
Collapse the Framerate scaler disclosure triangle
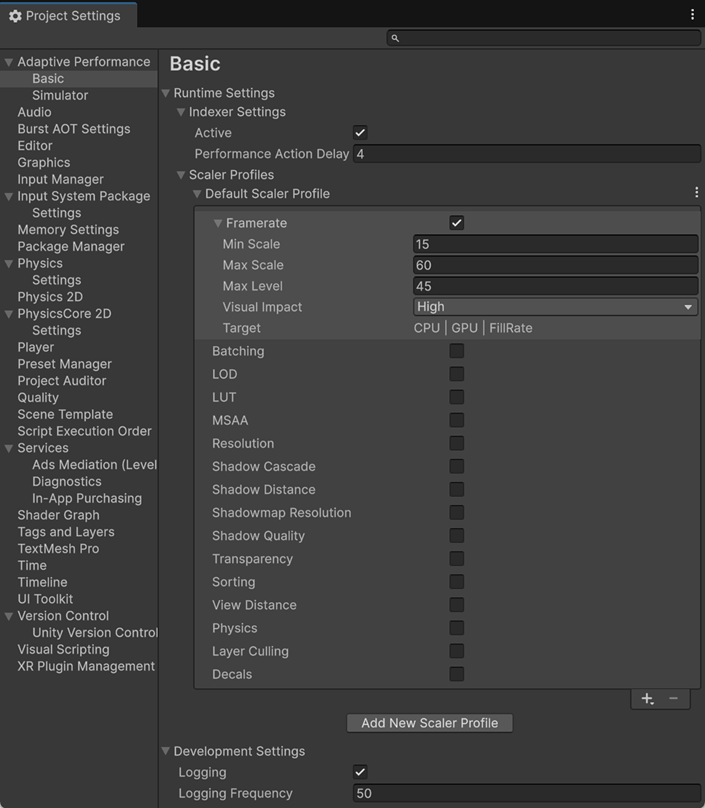218,222
